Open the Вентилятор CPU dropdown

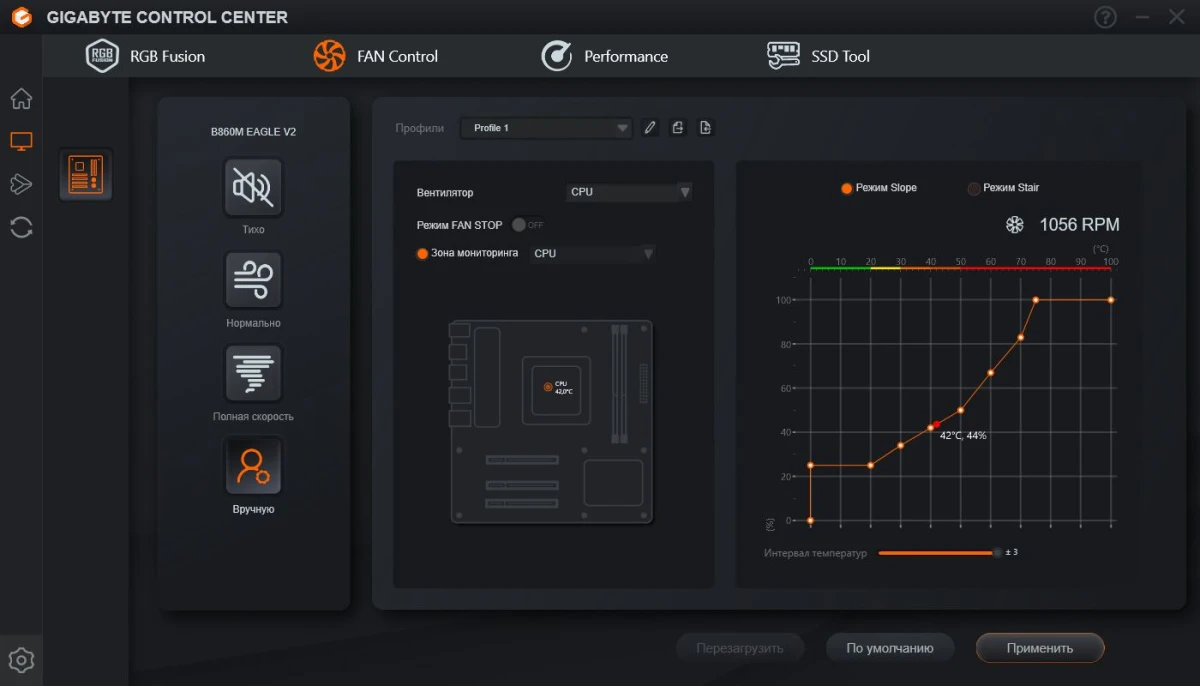[629, 192]
